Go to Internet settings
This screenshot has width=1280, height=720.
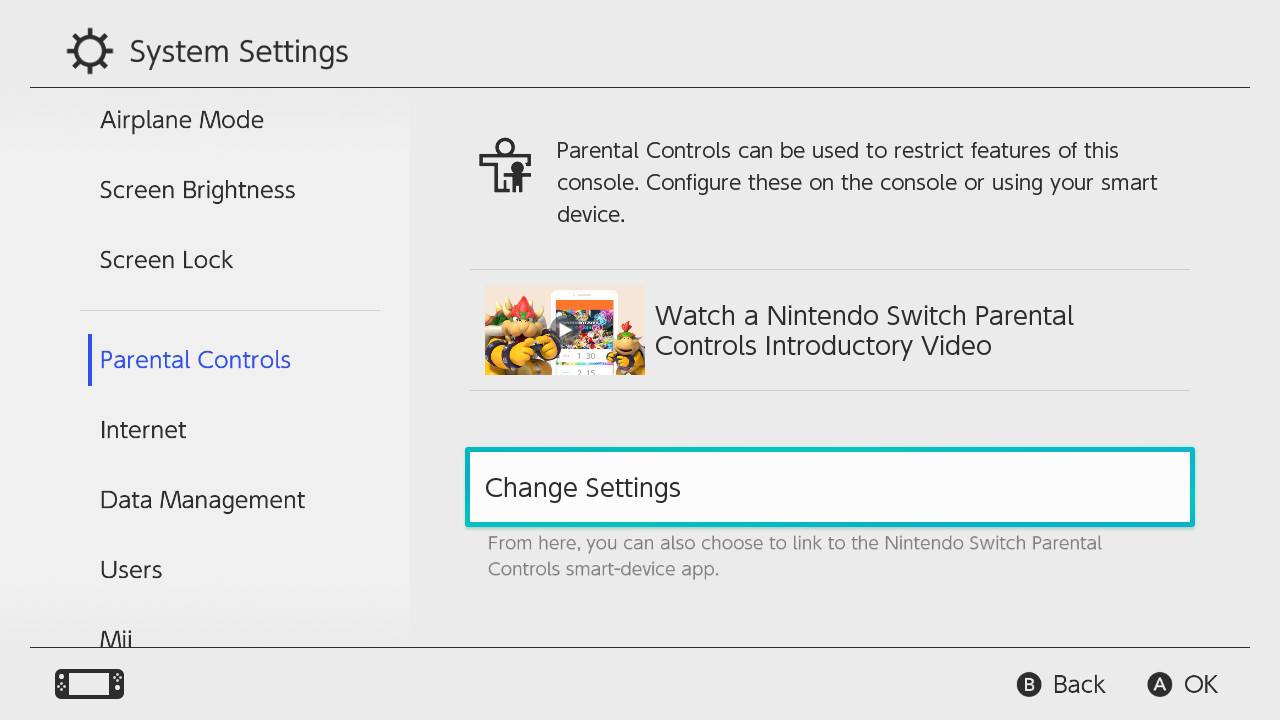[143, 430]
